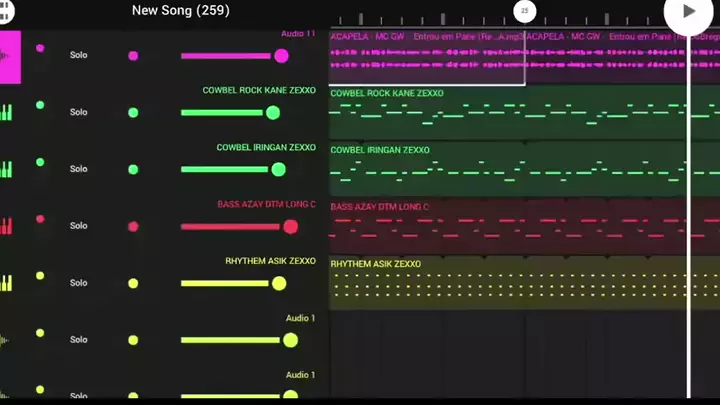Image resolution: width=720 pixels, height=405 pixels.
Task: Click red pan dot on BASS AZAY track
Action: click(x=133, y=226)
